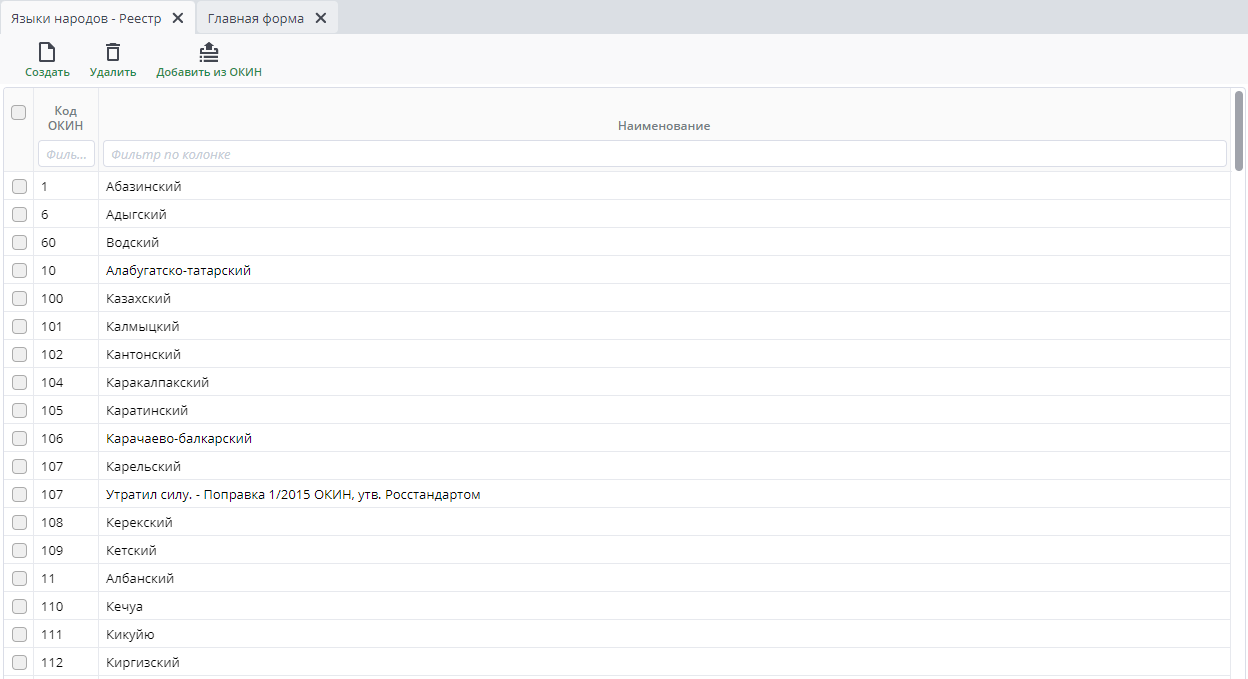Image resolution: width=1248 pixels, height=679 pixels.
Task: Select the Абазинский name cell
Action: coord(664,186)
